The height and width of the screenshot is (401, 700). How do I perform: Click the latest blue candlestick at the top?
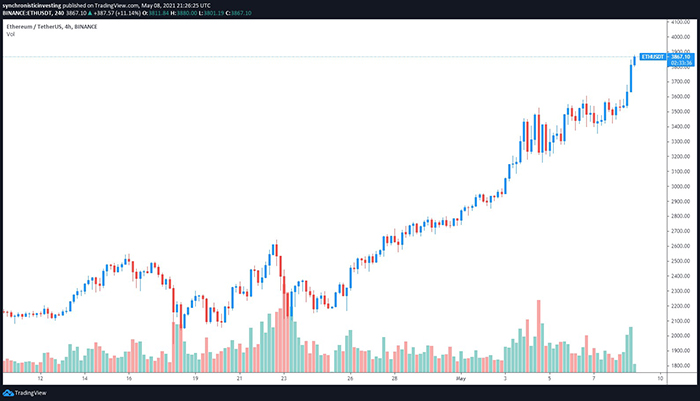pyautogui.click(x=631, y=74)
